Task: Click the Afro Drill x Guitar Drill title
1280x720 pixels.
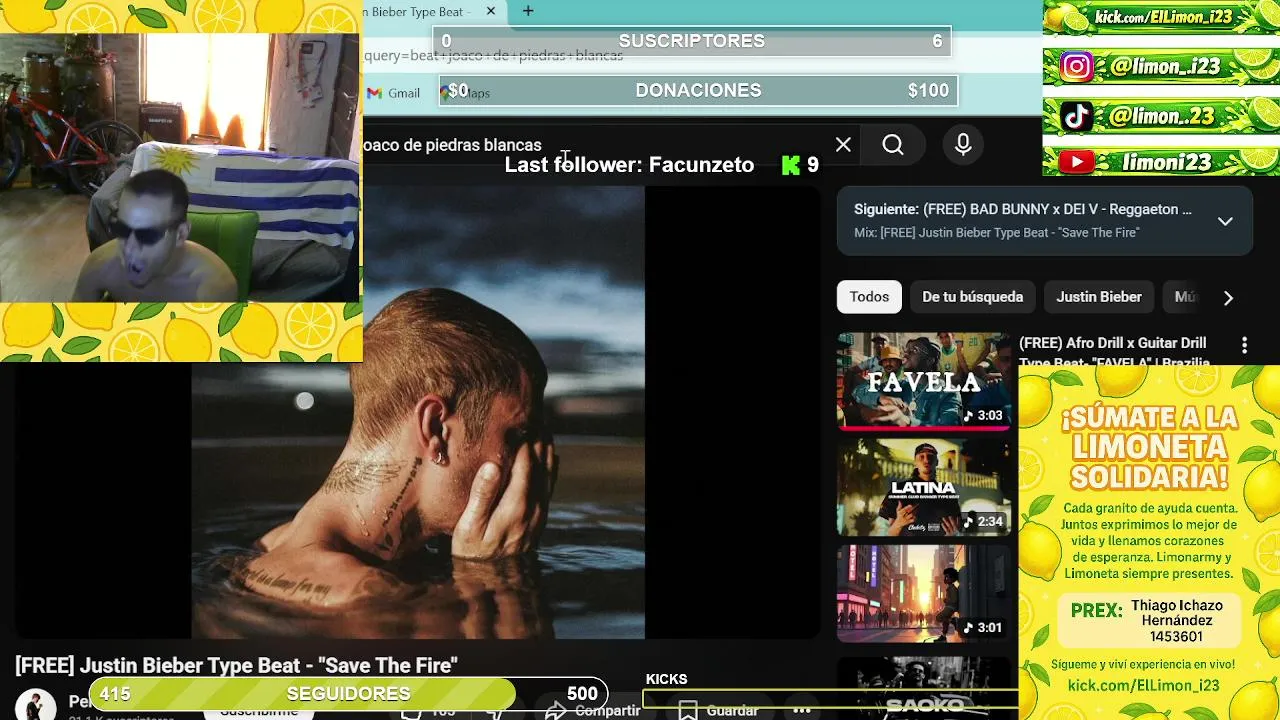Action: 1113,352
